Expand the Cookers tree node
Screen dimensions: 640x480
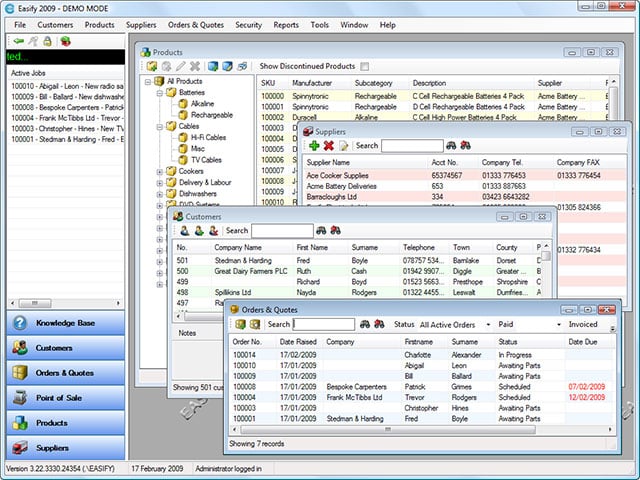pos(160,172)
